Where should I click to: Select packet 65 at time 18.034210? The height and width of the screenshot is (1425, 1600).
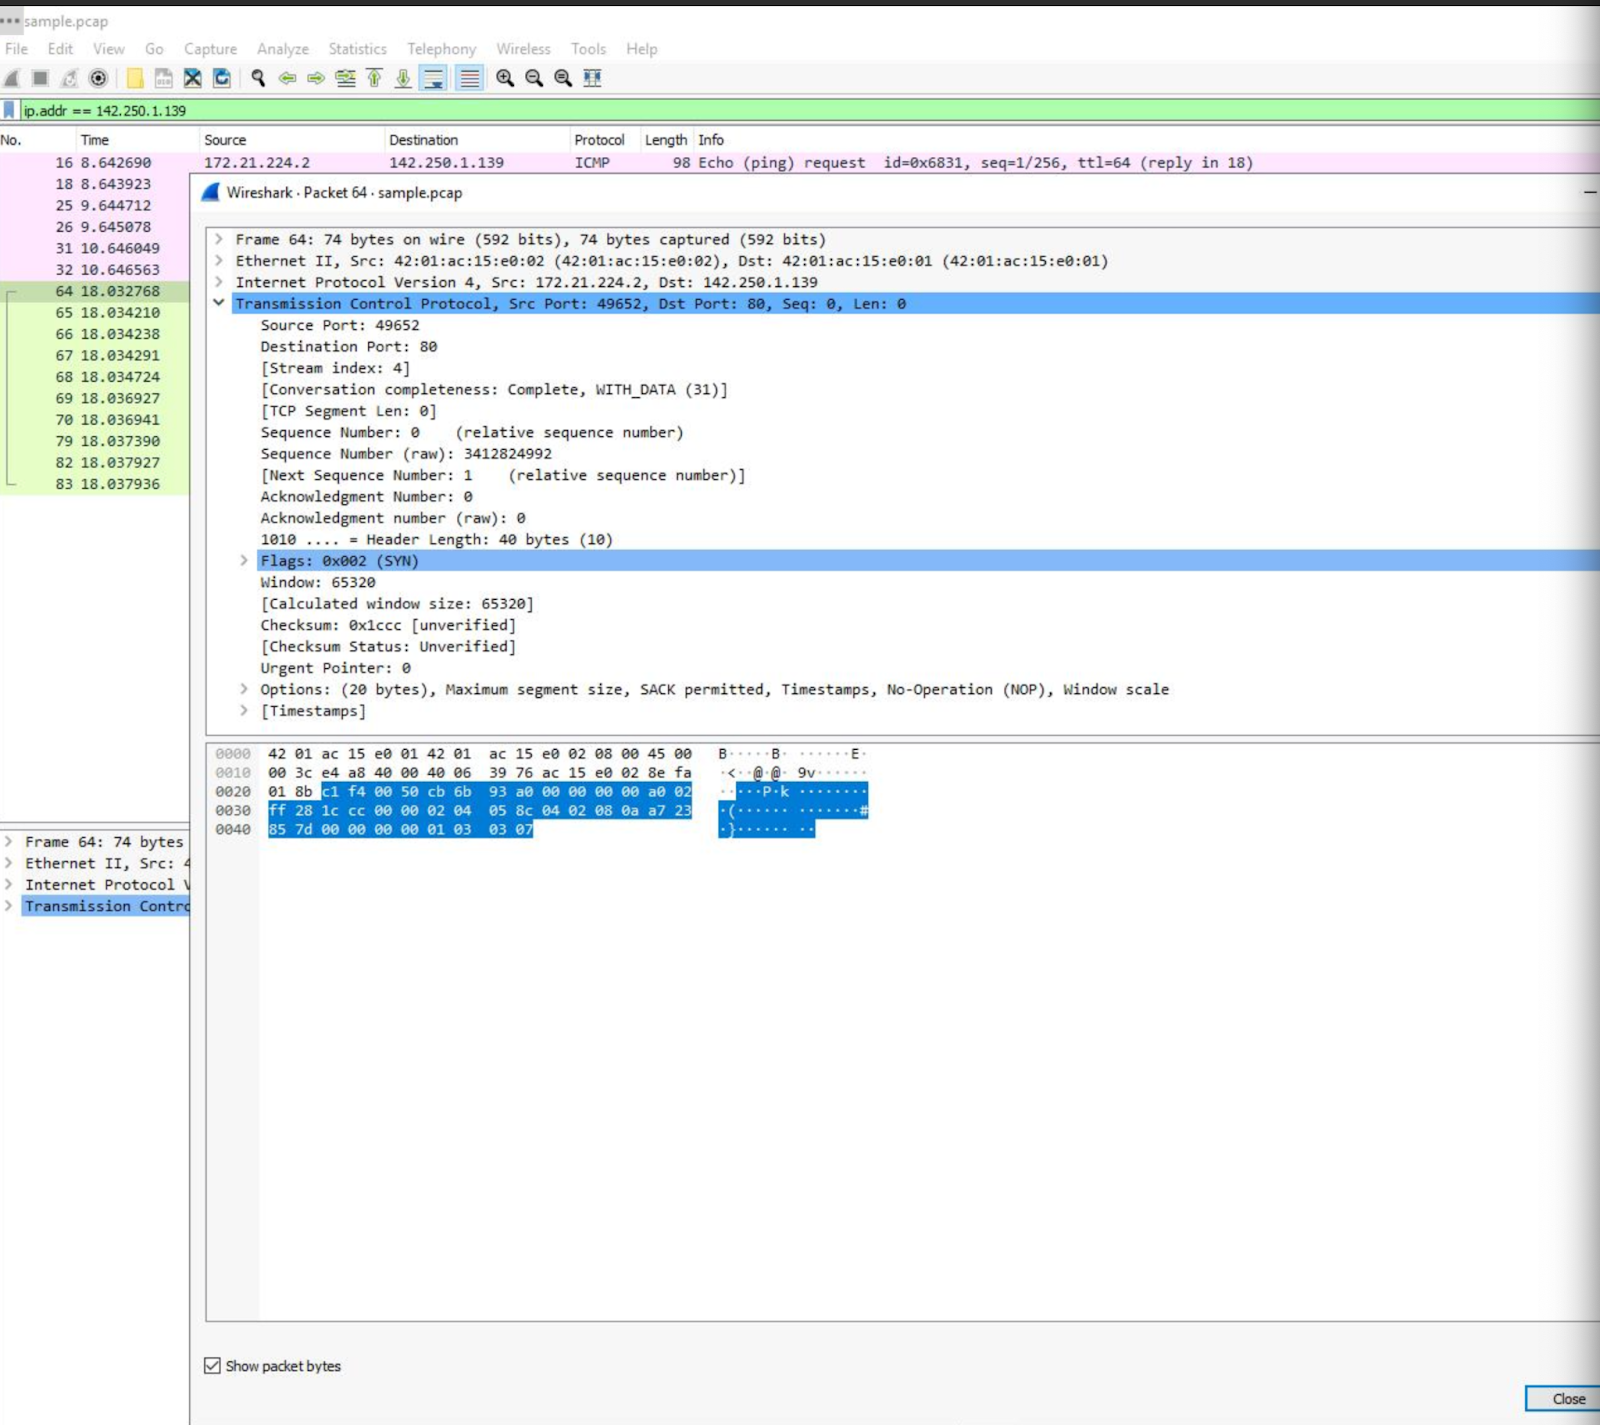click(95, 312)
